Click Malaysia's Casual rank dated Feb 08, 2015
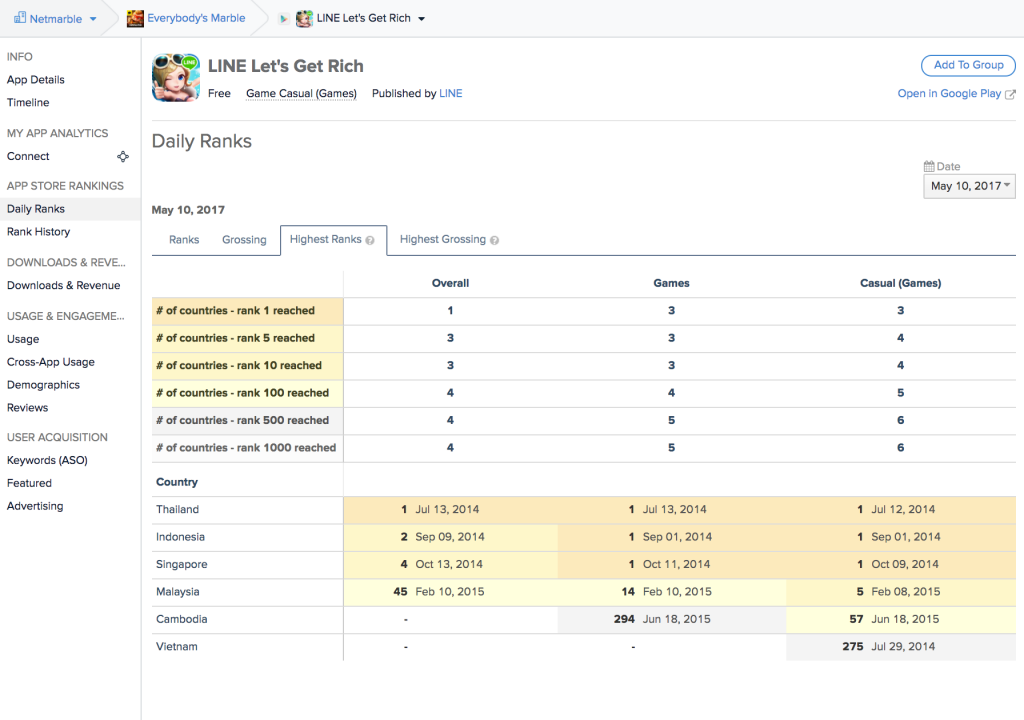The height and width of the screenshot is (720, 1024). point(901,592)
